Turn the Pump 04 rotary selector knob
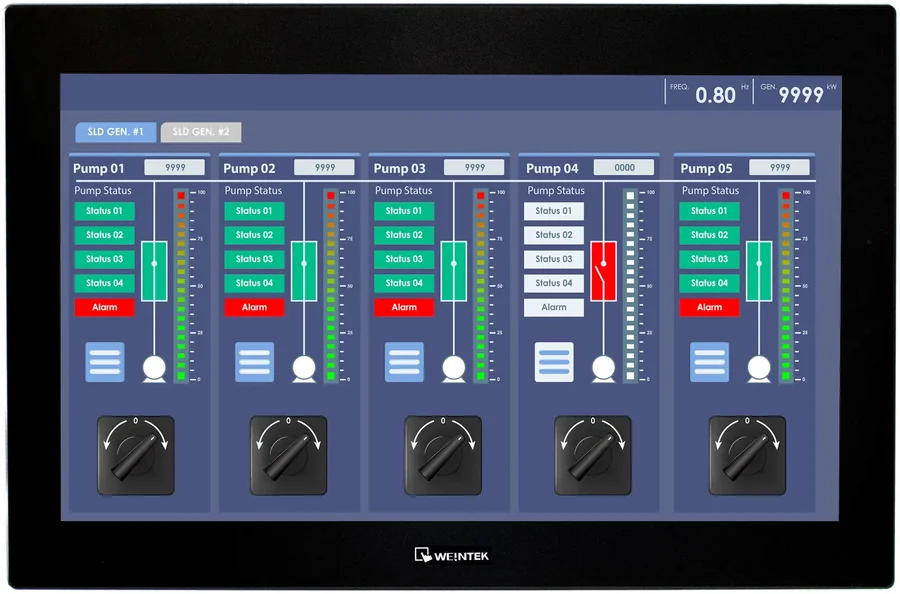The height and width of the screenshot is (594, 900). [x=593, y=456]
